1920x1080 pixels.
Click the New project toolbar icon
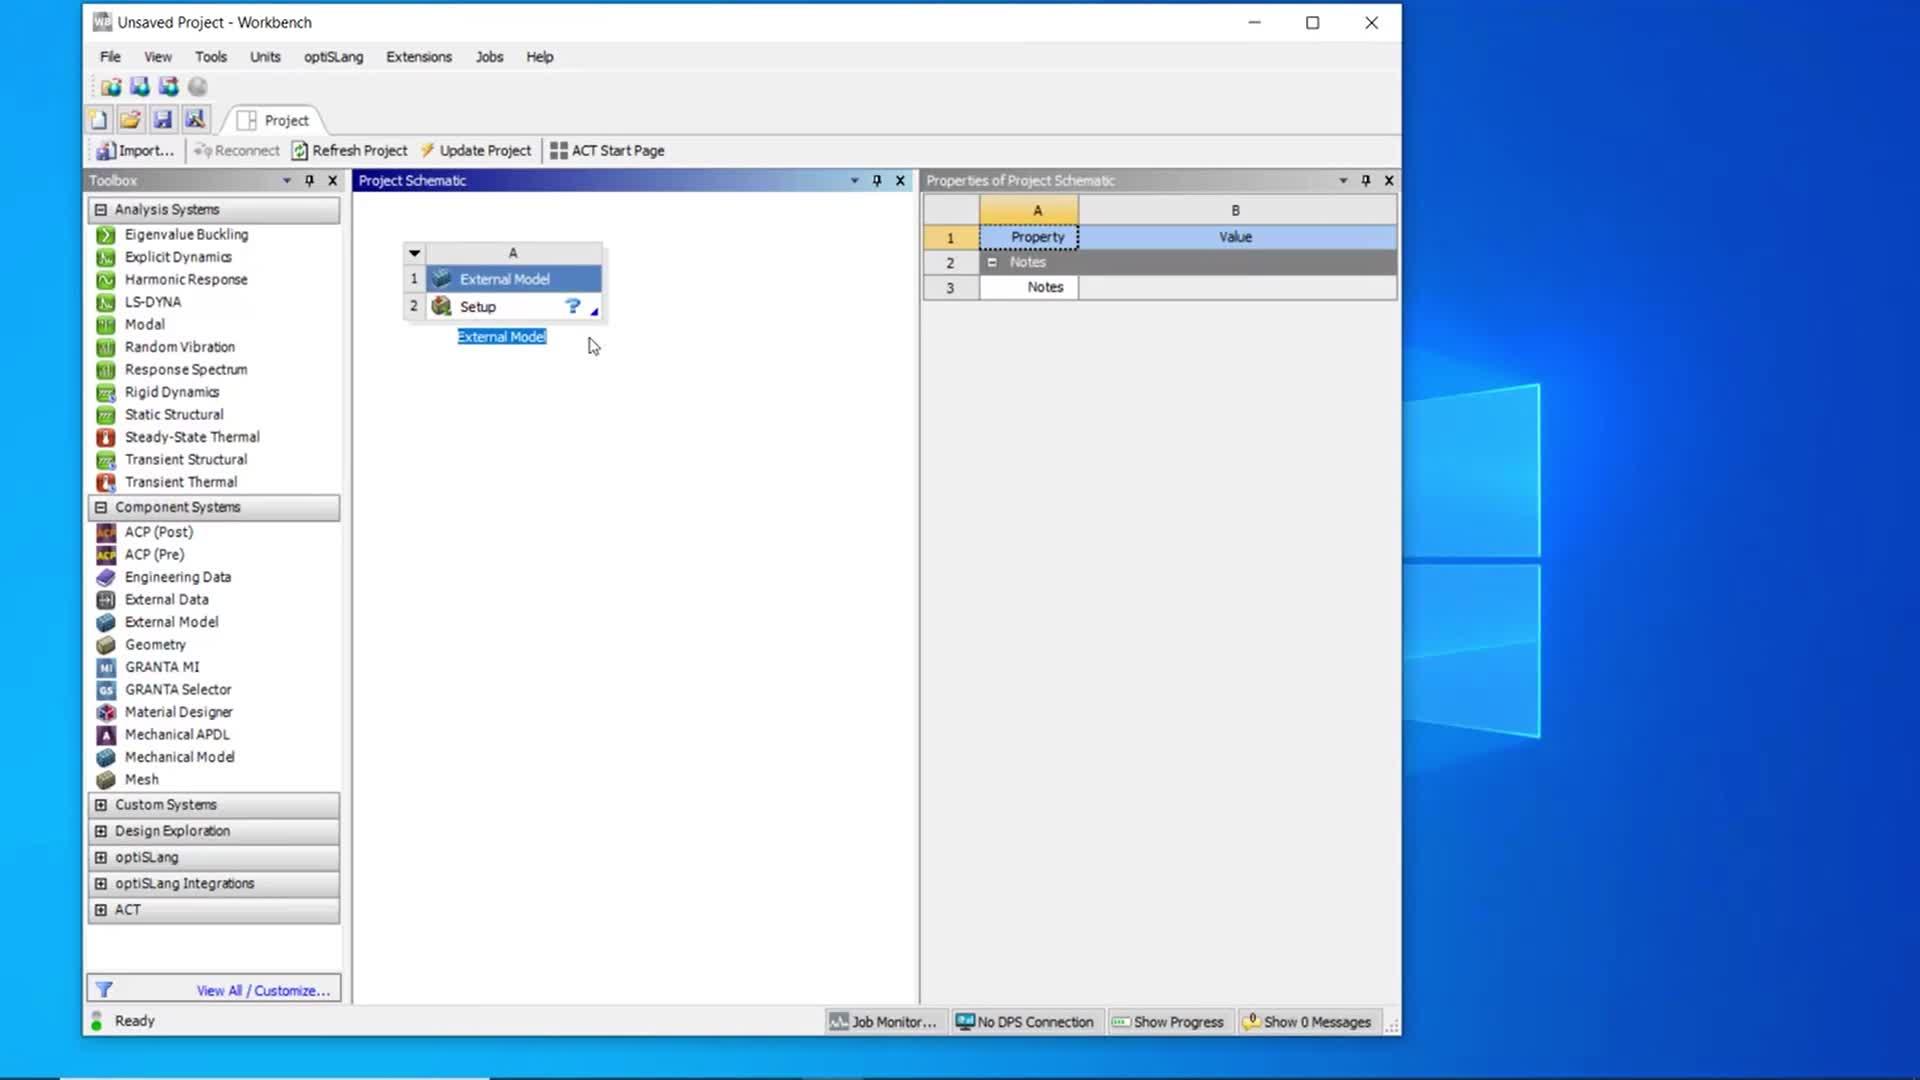[x=98, y=120]
